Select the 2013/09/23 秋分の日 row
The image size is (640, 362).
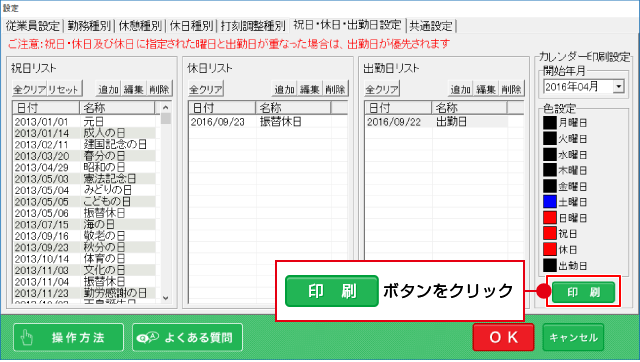(x=84, y=247)
